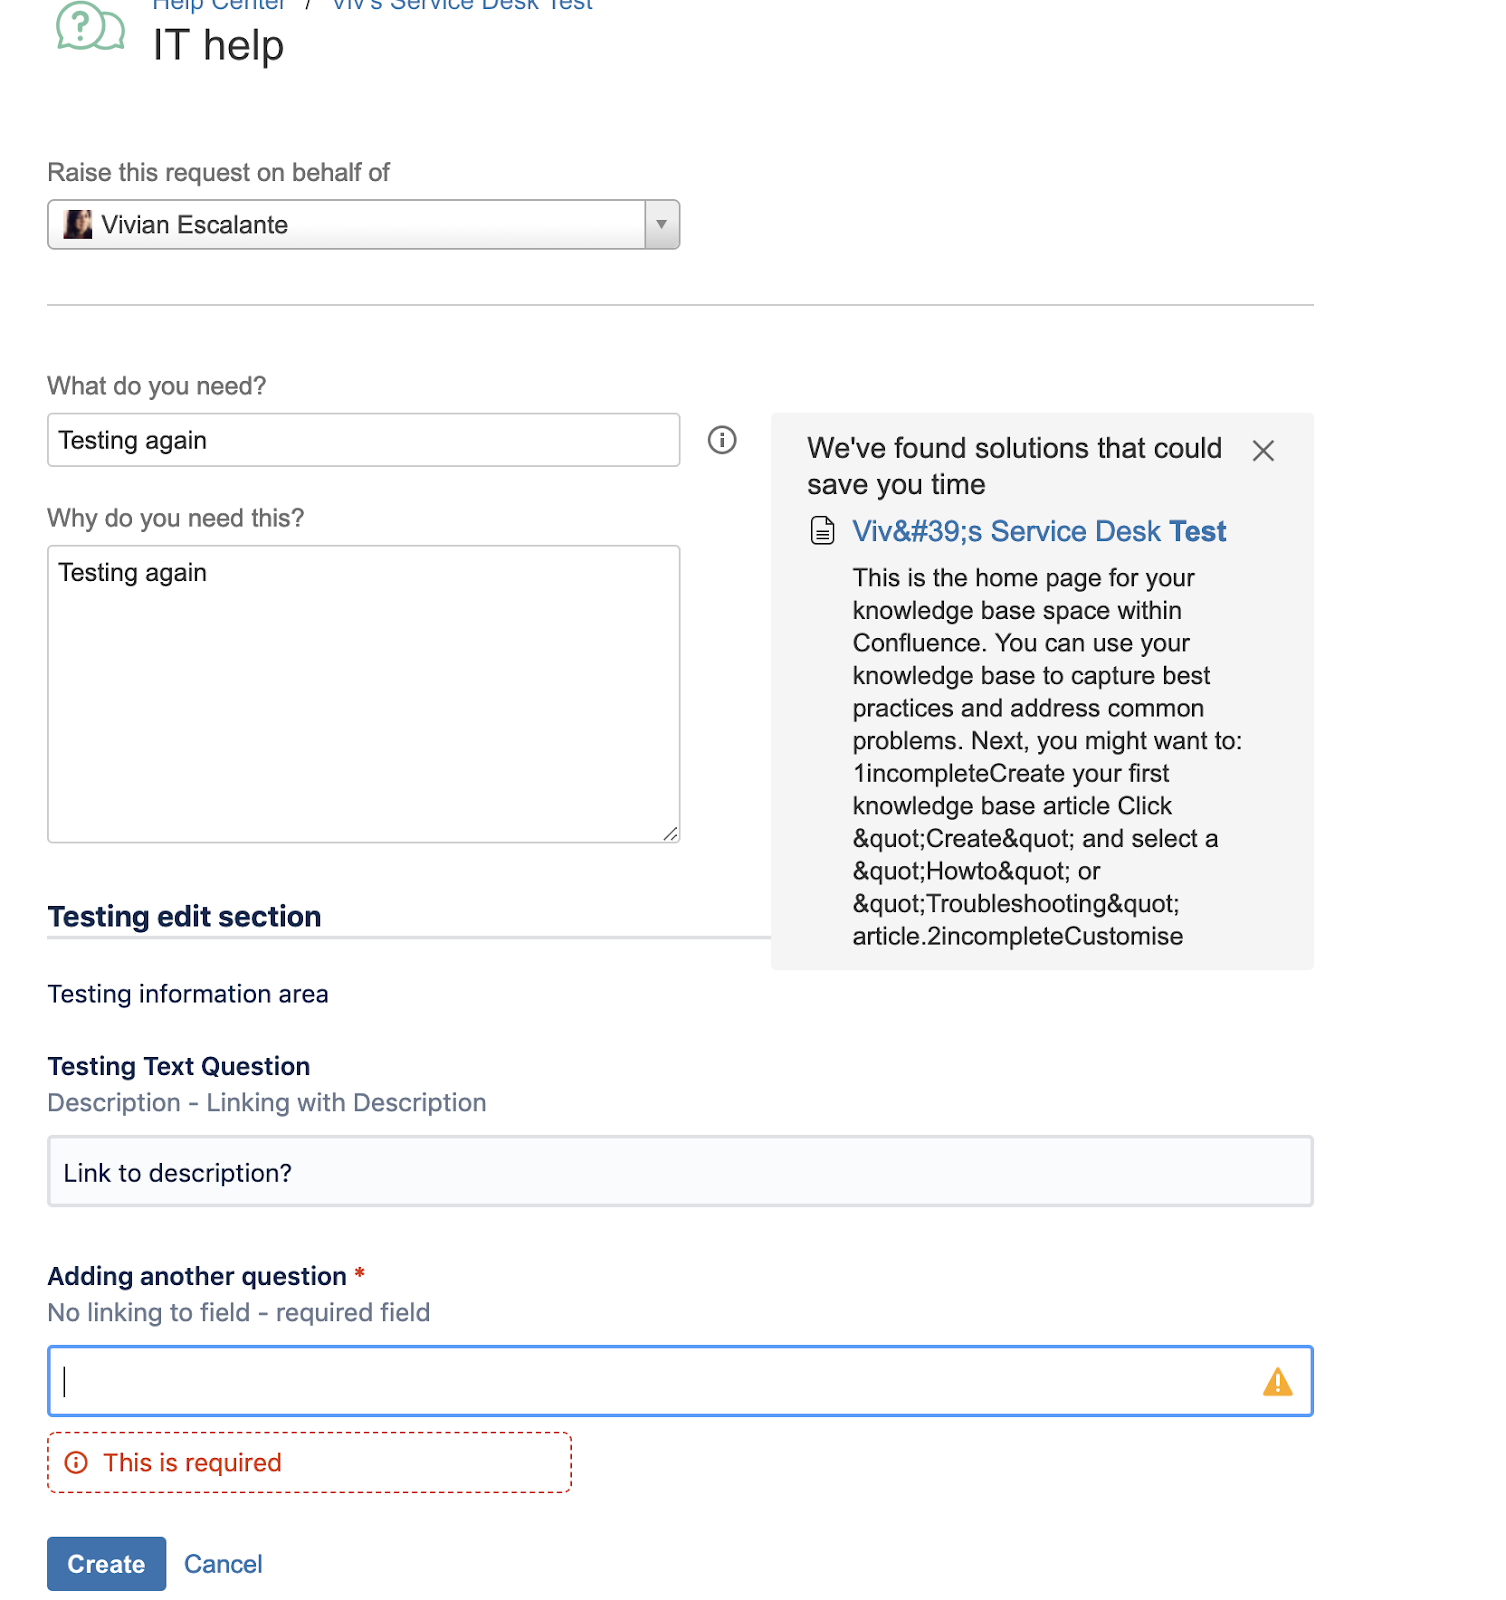Click the orange warning triangle icon
Screen dimensions: 1506x1600
[x=1277, y=1382]
